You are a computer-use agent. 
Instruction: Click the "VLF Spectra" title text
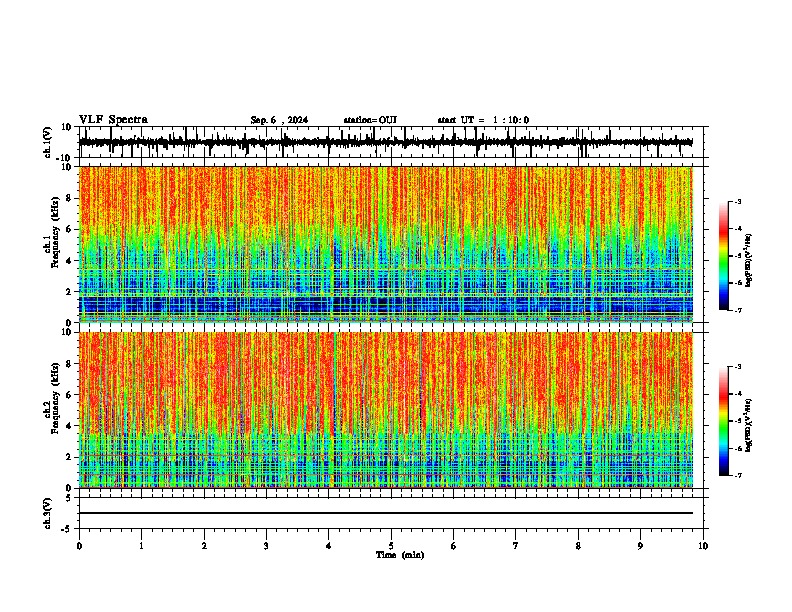[113, 120]
